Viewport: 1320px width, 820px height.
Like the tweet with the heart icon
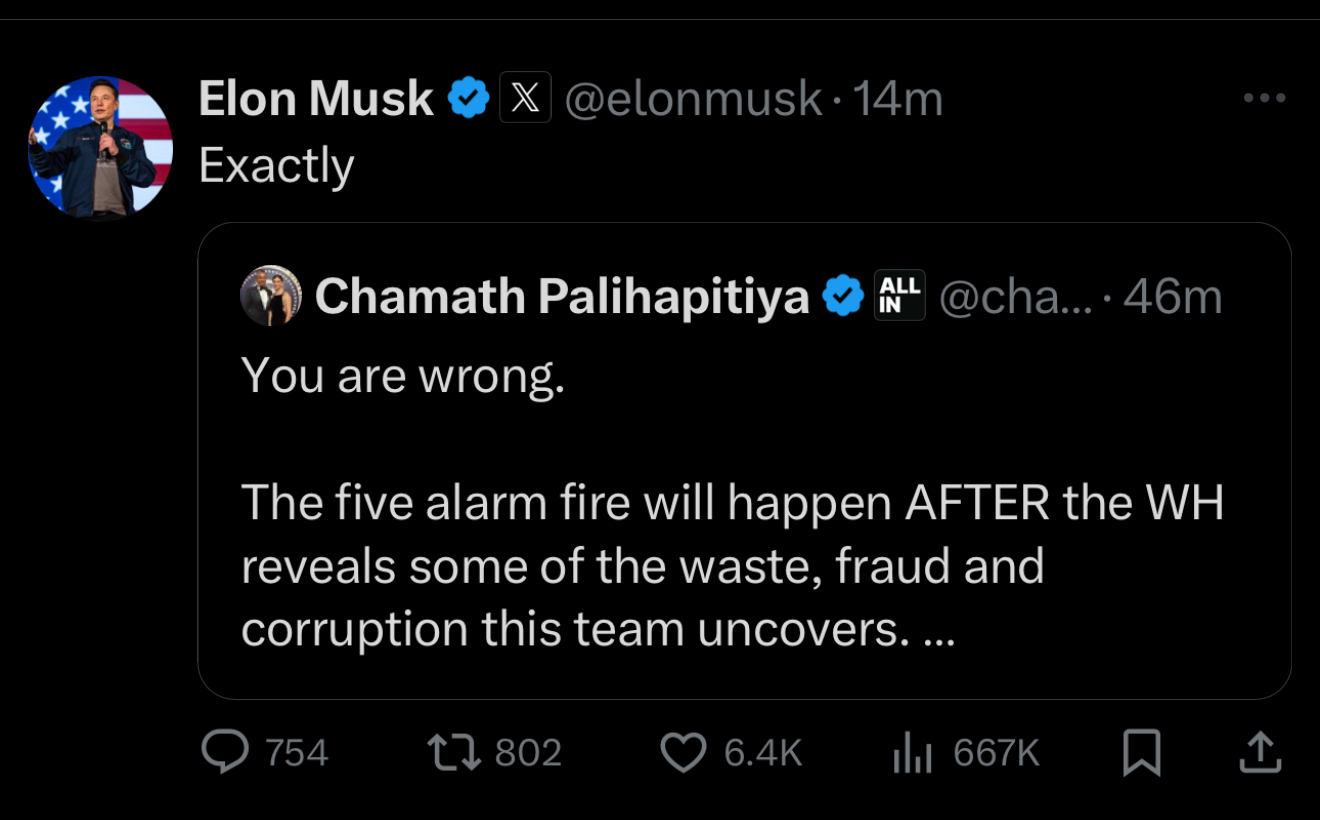pyautogui.click(x=683, y=753)
